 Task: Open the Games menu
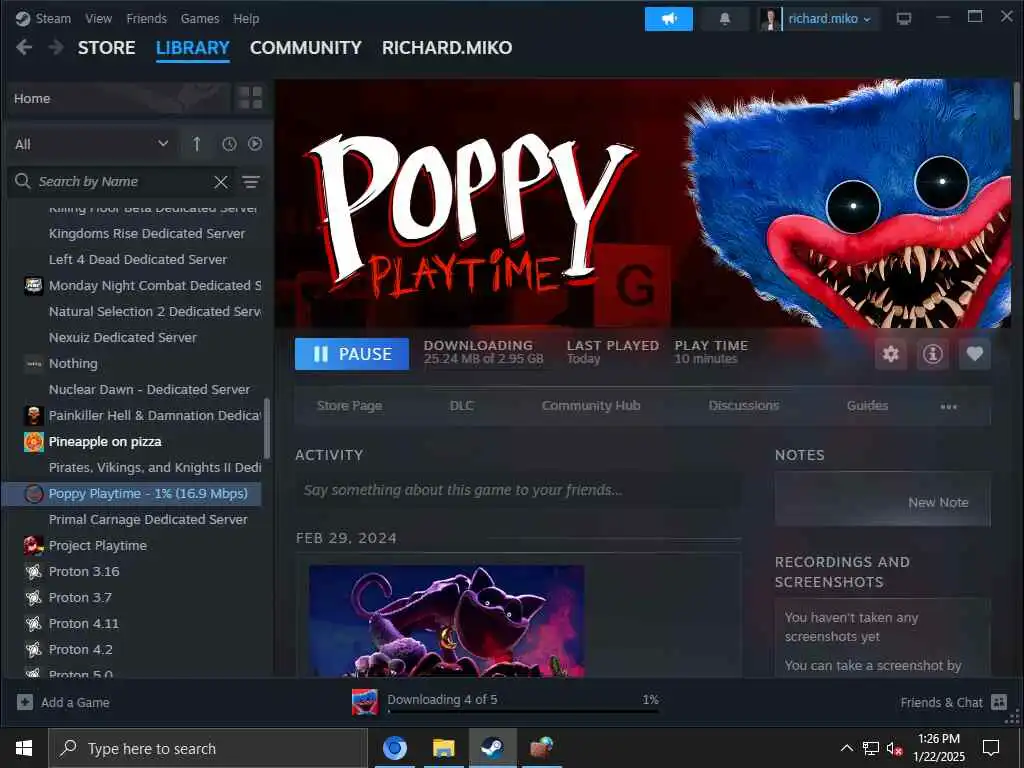200,18
